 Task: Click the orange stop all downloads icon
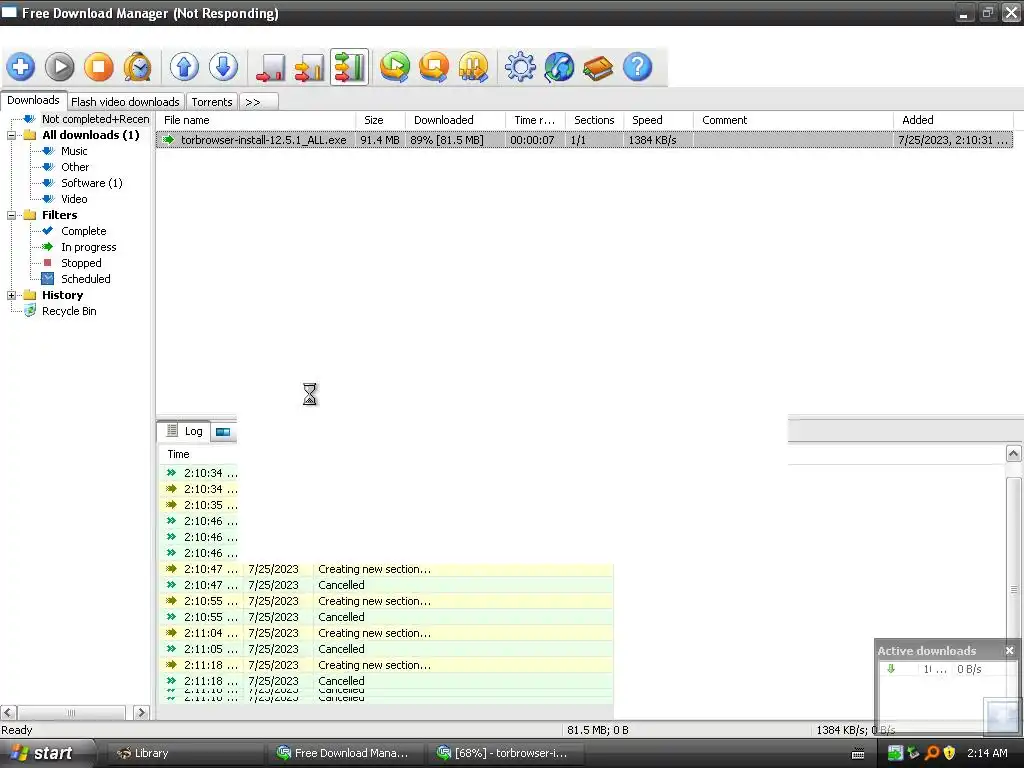pos(434,67)
